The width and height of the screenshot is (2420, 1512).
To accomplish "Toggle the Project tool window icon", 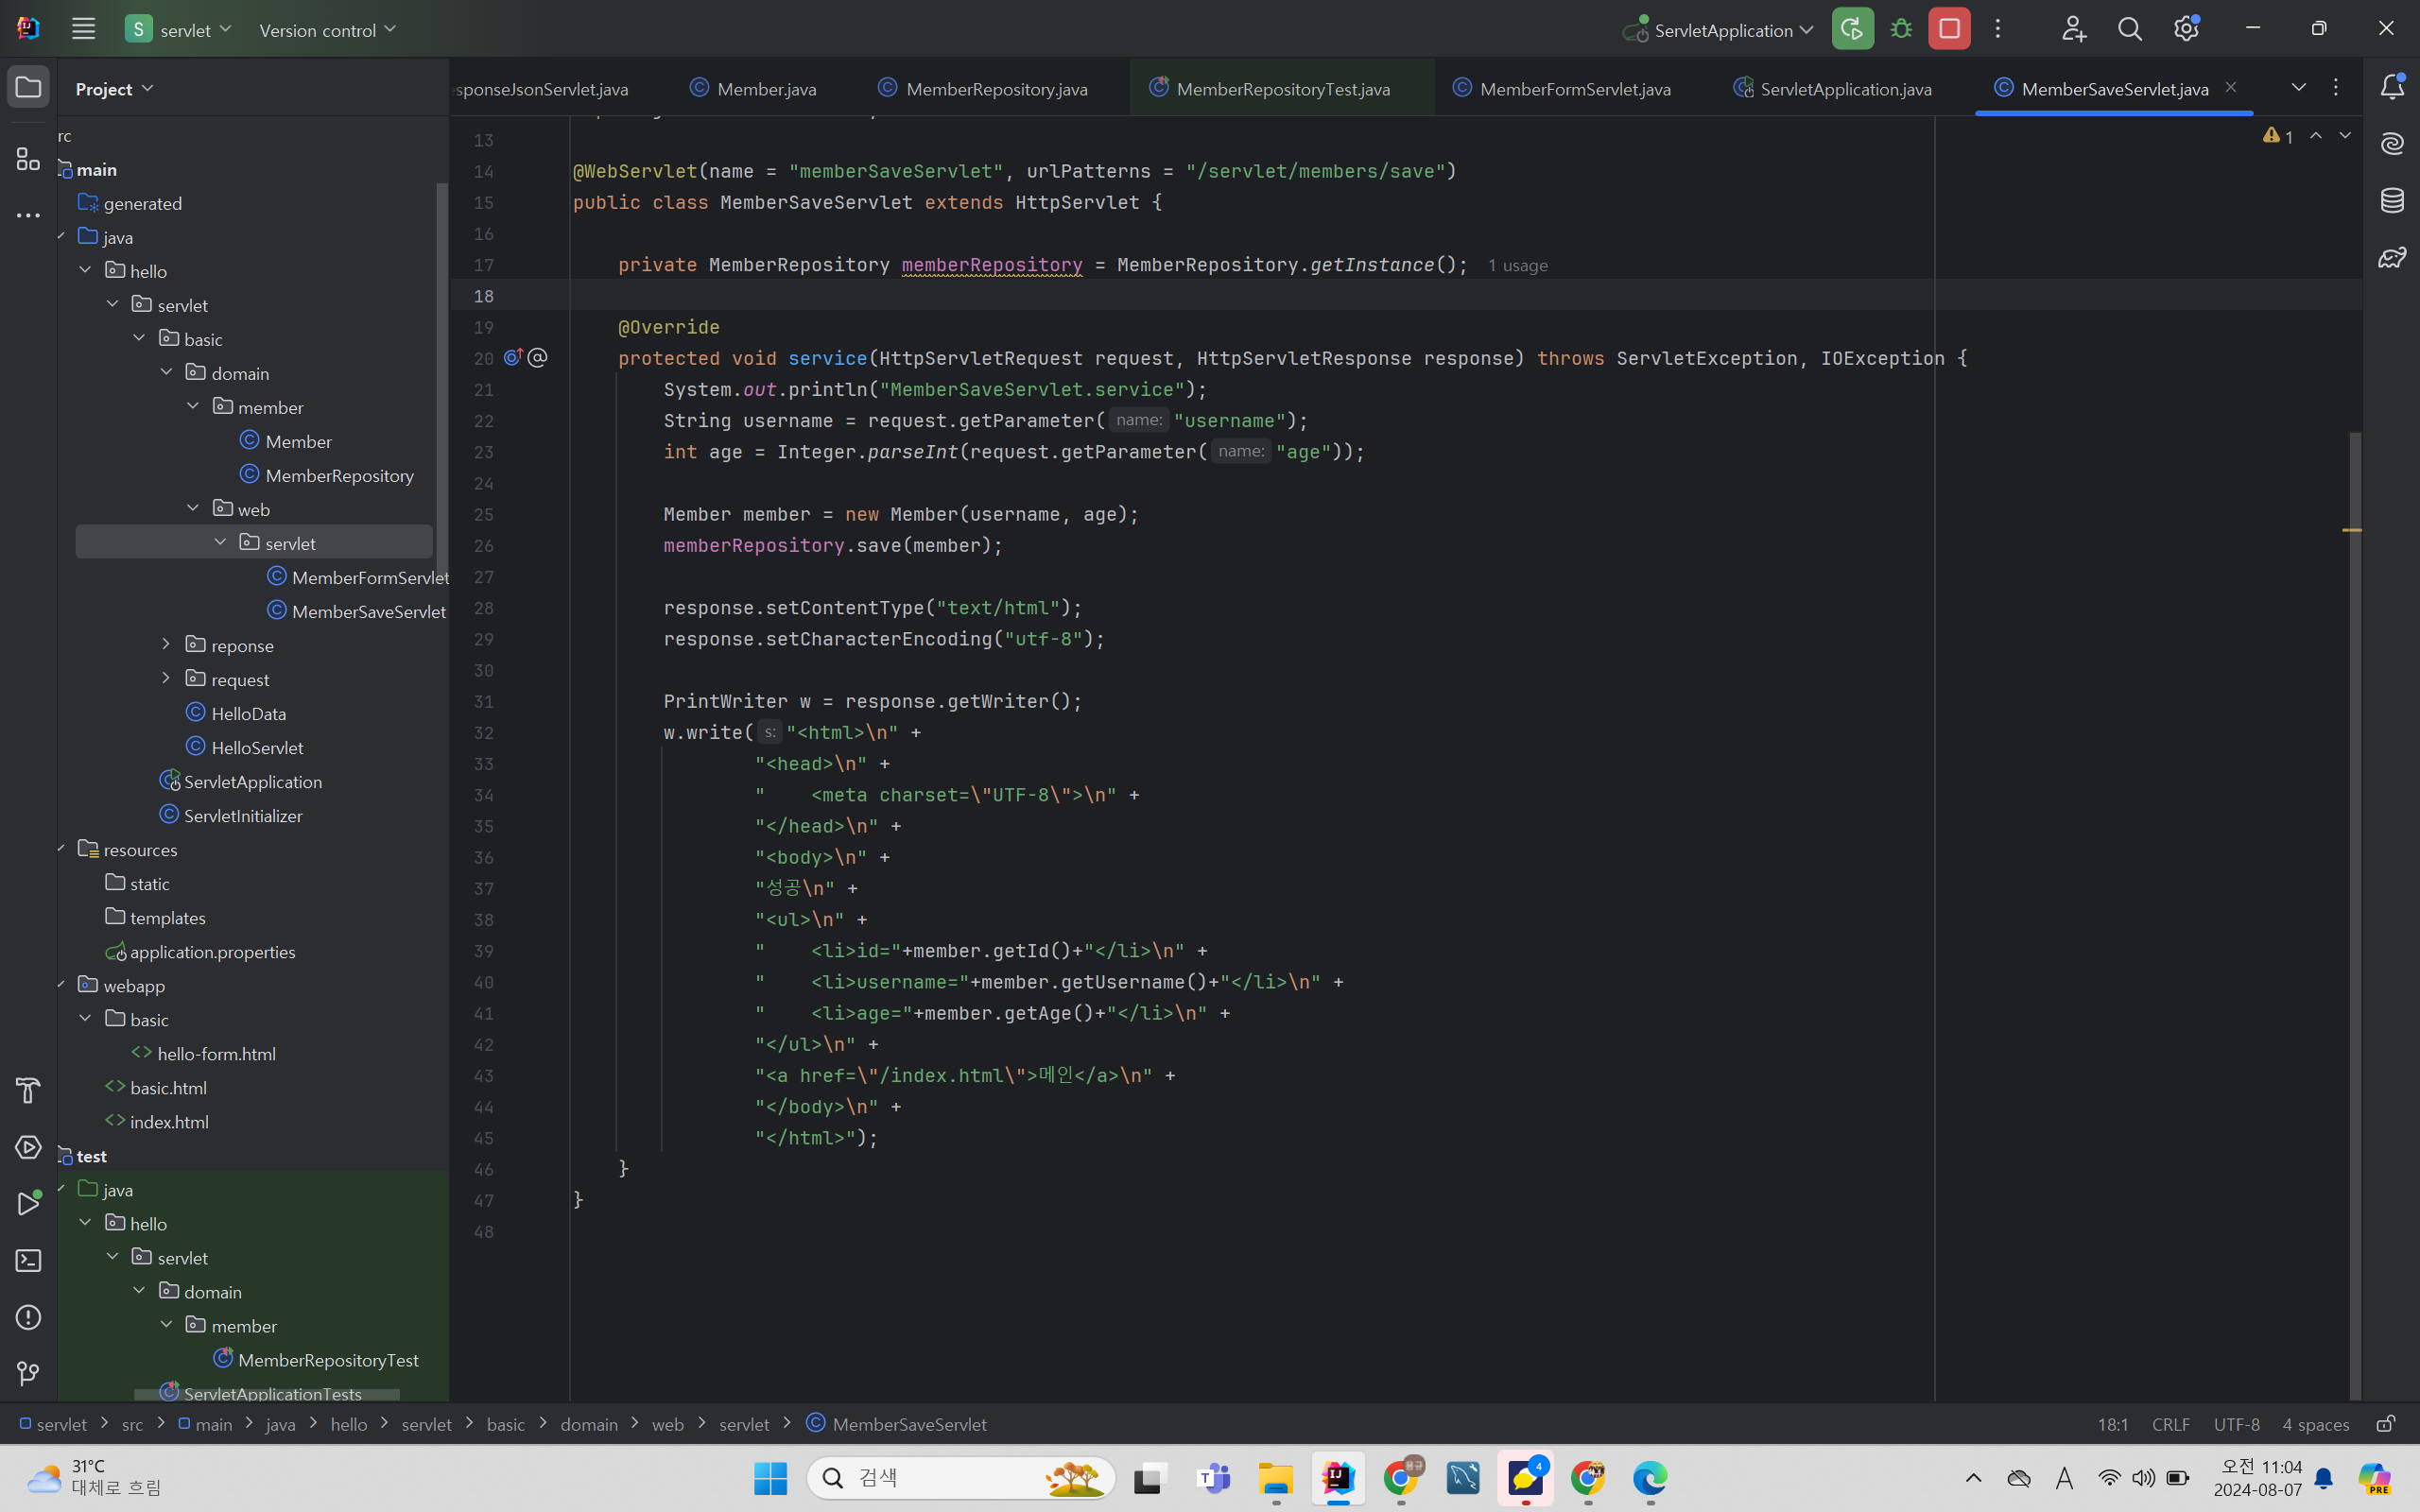I will coord(28,87).
